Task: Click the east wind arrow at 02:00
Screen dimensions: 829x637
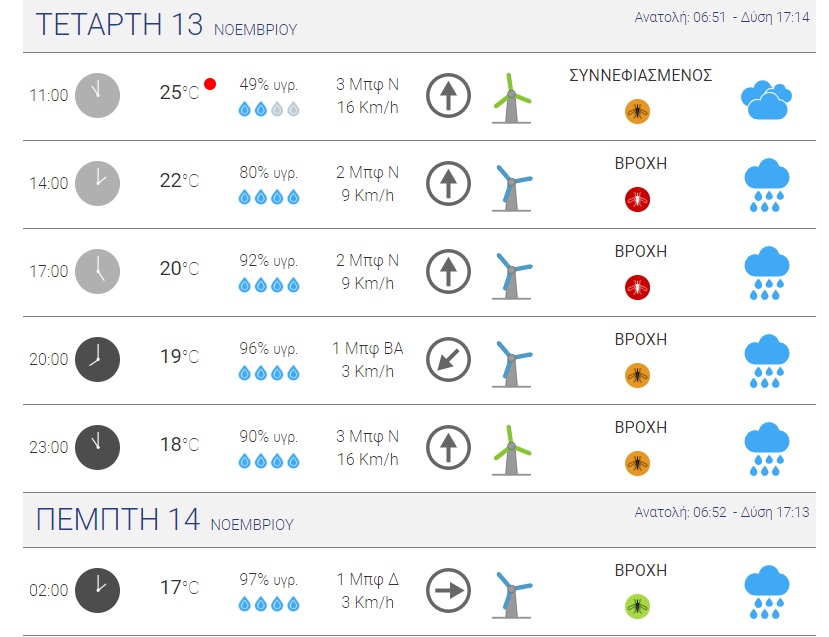Action: pos(448,590)
